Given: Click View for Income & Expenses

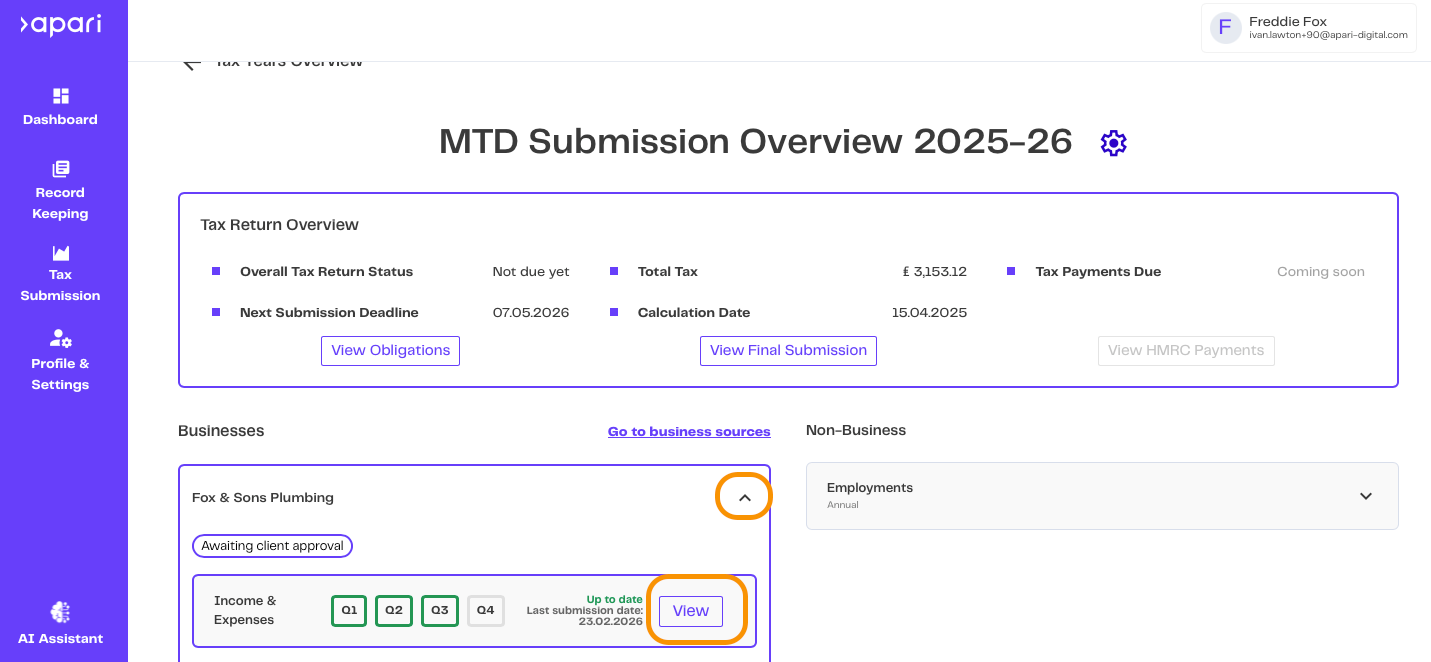Looking at the screenshot, I should [691, 611].
